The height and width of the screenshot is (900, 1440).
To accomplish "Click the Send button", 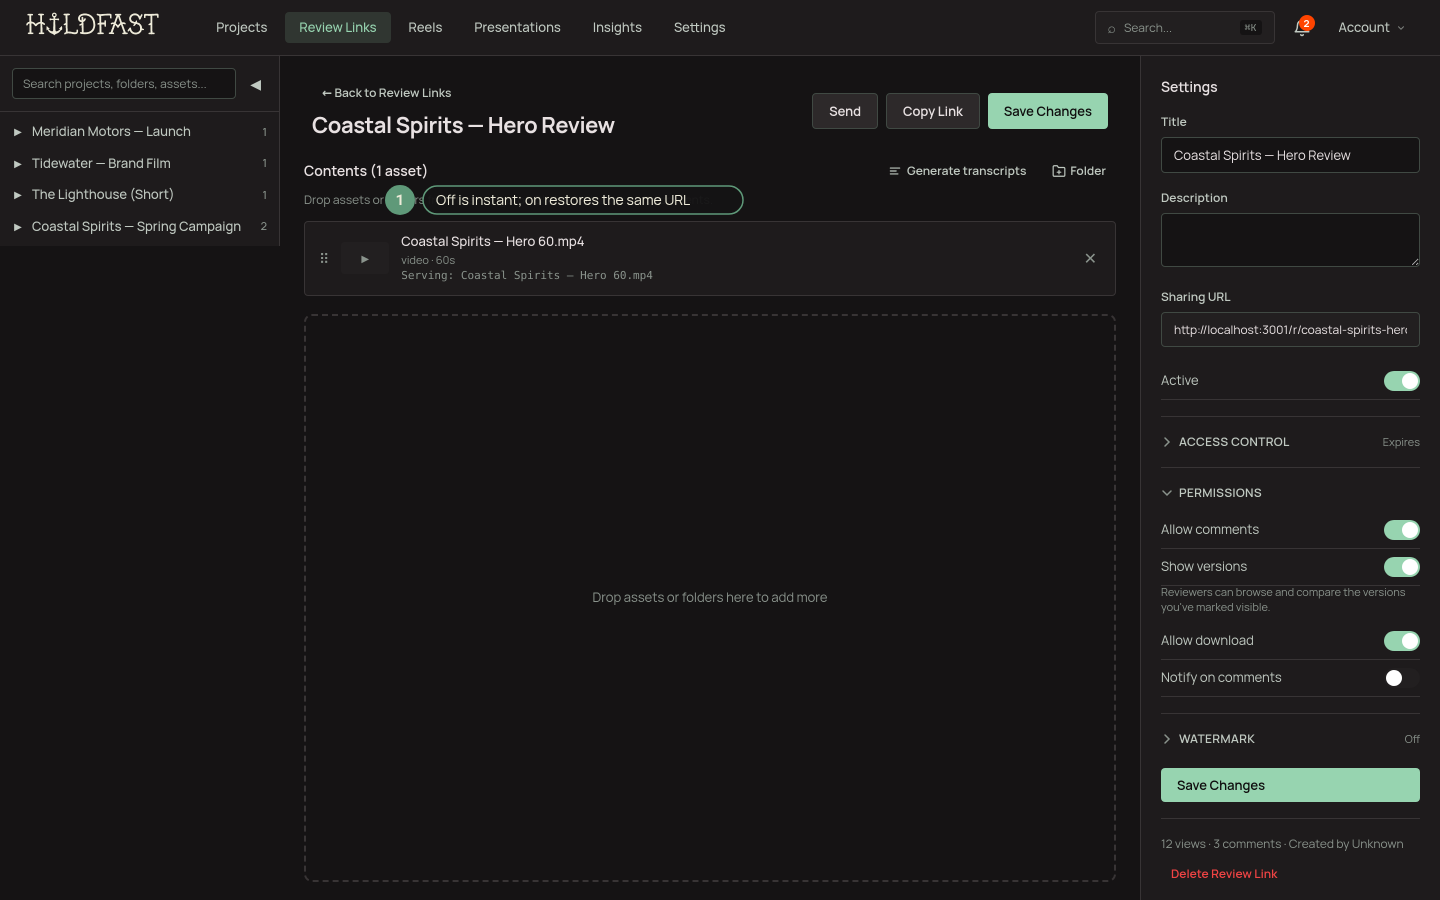I will [845, 111].
